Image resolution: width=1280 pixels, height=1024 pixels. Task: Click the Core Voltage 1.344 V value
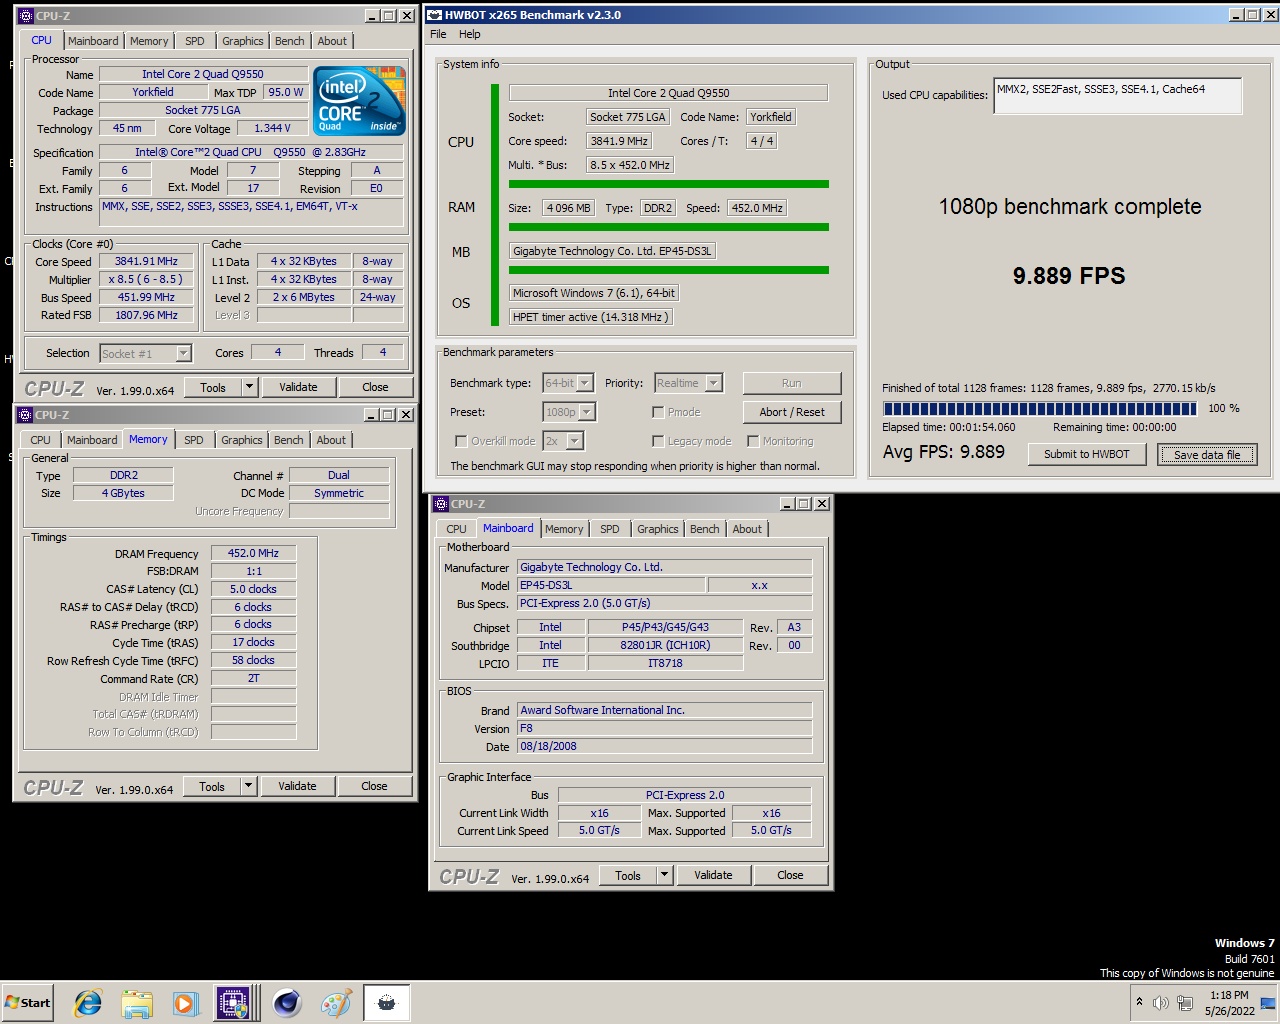point(273,128)
